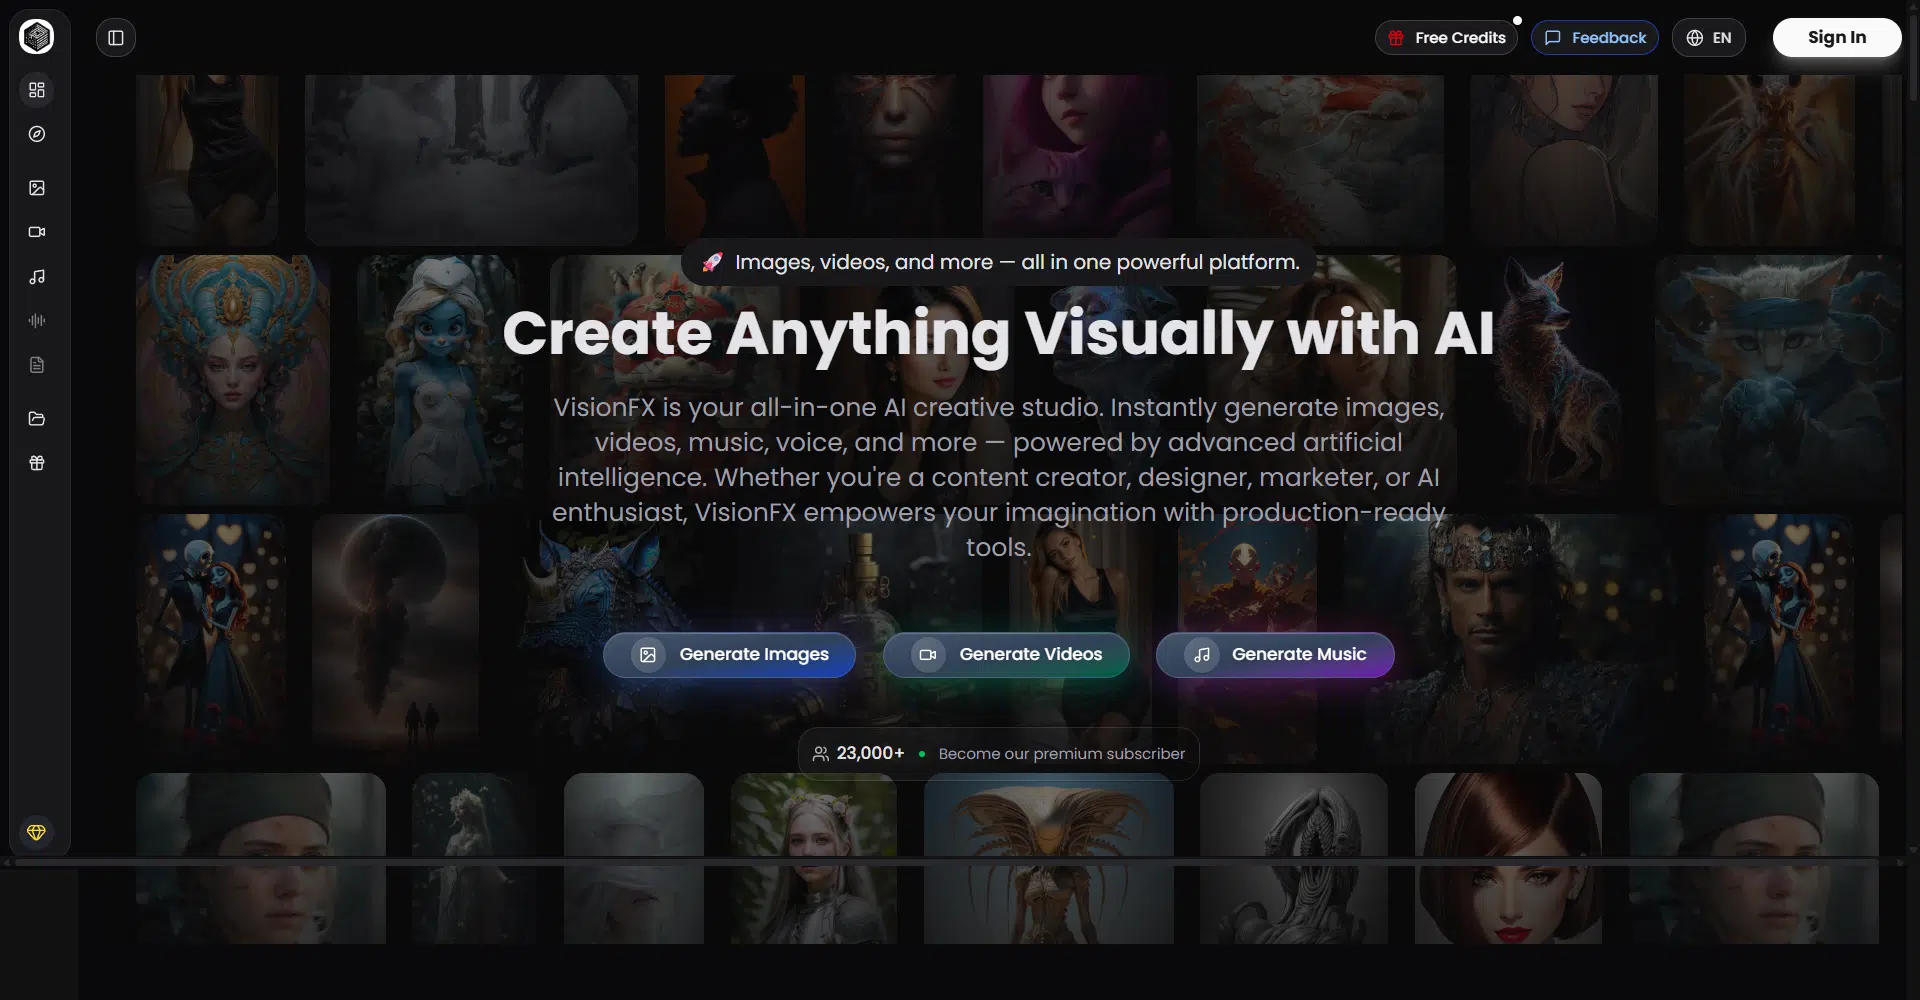1920x1000 pixels.
Task: Click the Generate Videos button
Action: [x=1006, y=655]
